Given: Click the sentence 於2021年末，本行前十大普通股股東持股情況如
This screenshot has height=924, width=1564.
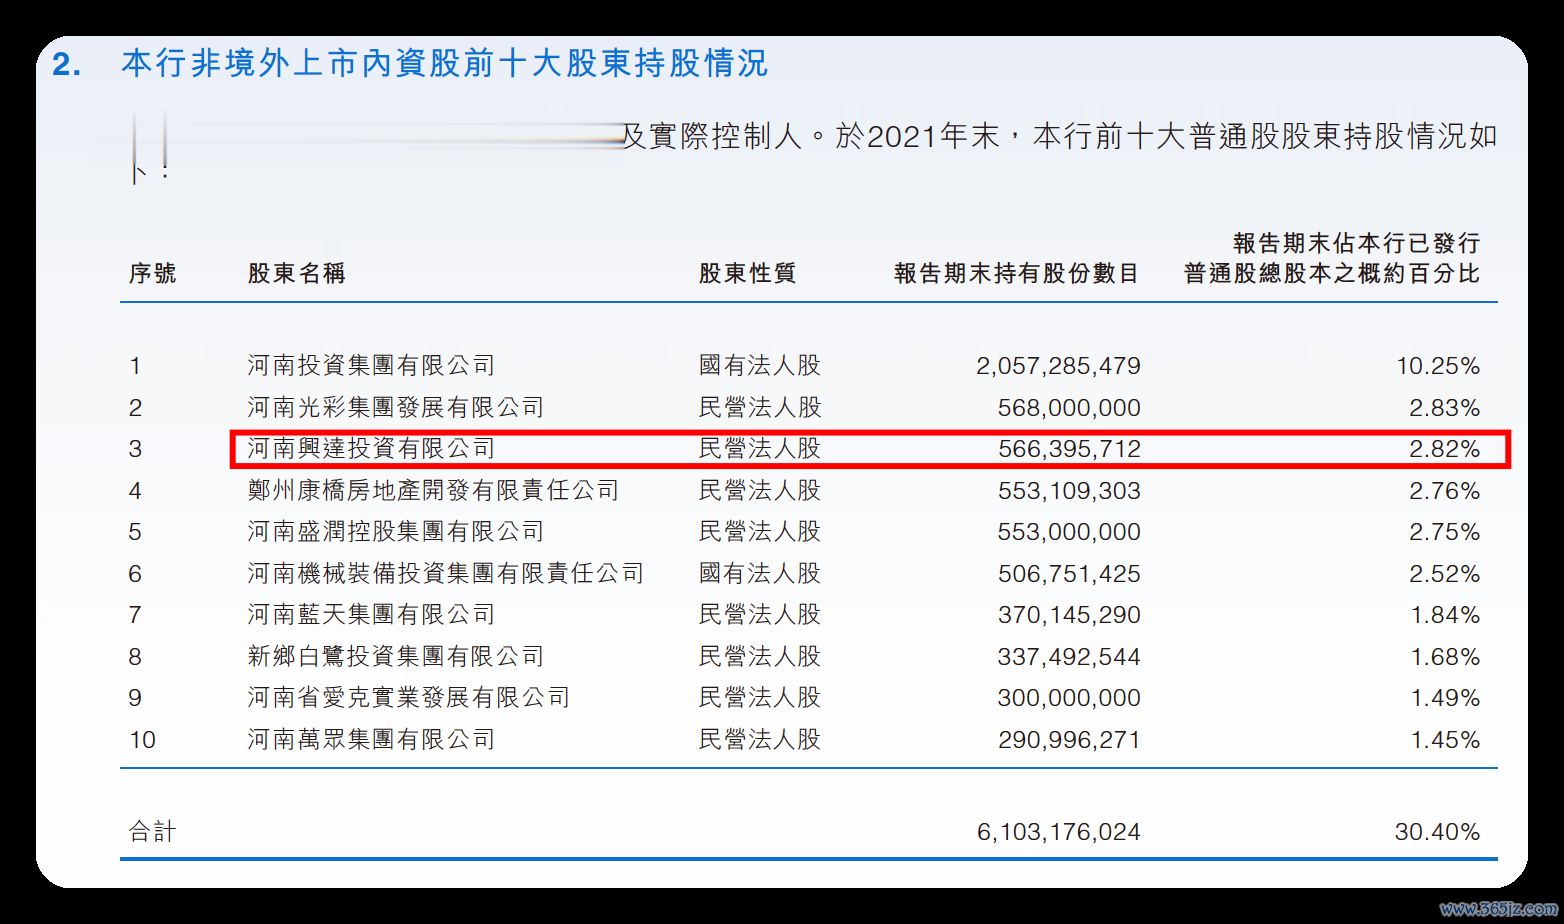Looking at the screenshot, I should 1166,136.
